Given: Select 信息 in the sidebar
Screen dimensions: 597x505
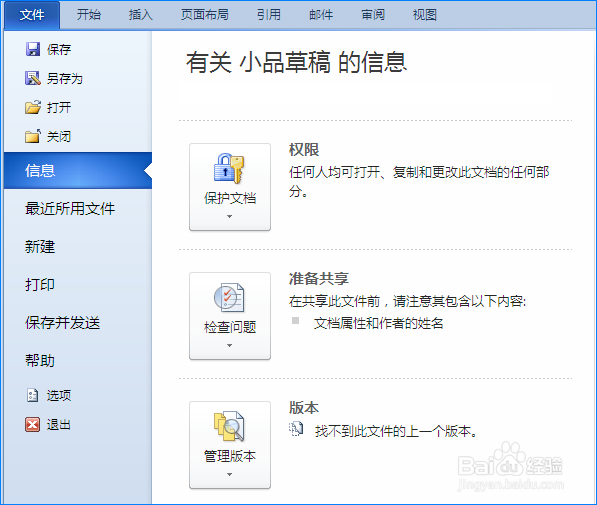Looking at the screenshot, I should pyautogui.click(x=78, y=171).
